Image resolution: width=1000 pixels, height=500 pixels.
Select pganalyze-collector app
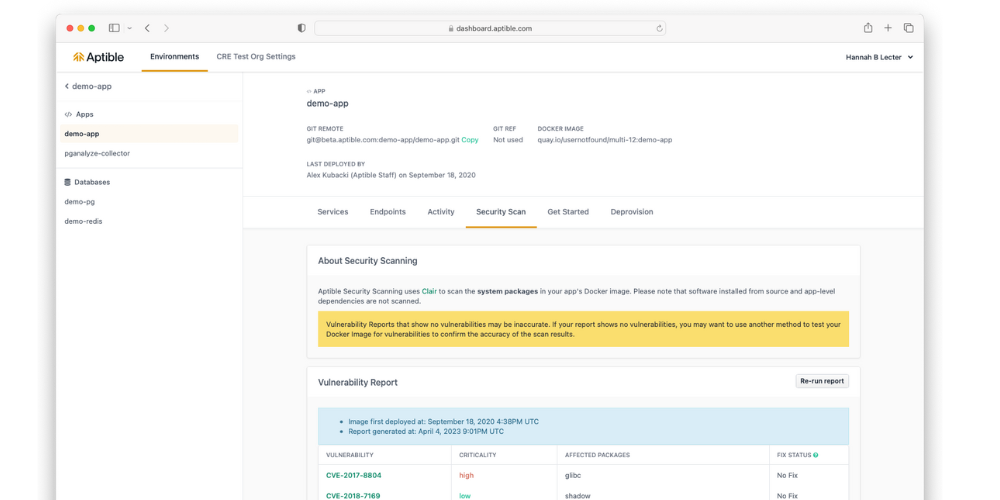[97, 154]
